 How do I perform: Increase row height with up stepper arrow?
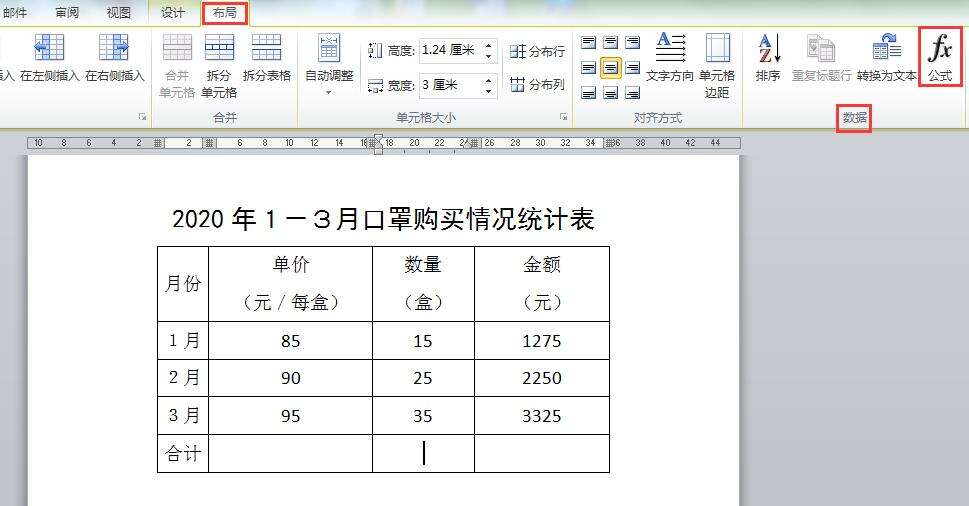[489, 45]
